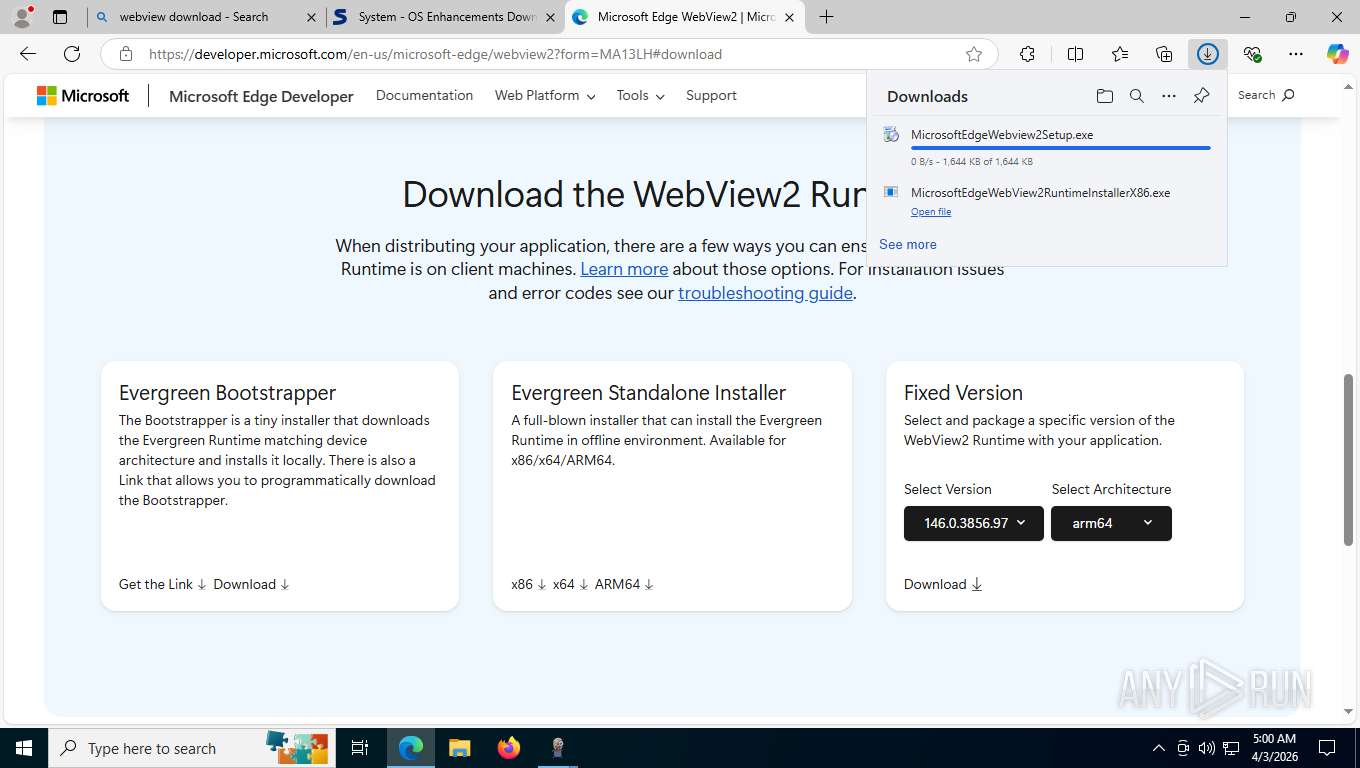The image size is (1360, 768).
Task: Click the Microsoft logo
Action: 83,96
